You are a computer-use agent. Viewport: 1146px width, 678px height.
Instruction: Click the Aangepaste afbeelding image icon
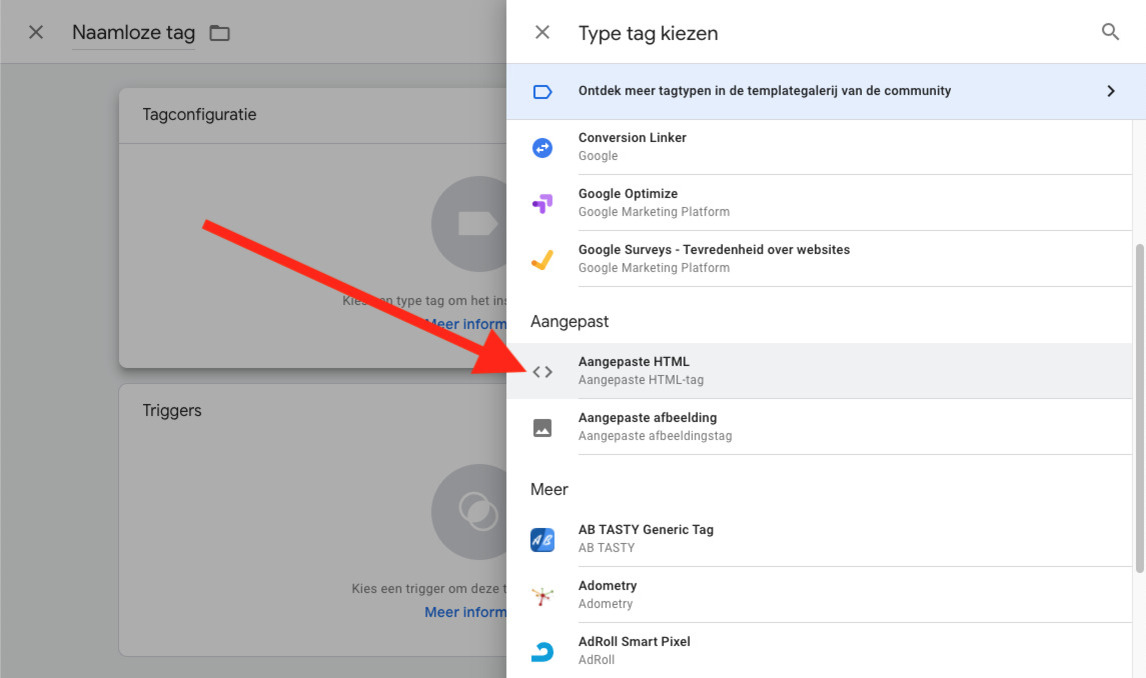542,427
